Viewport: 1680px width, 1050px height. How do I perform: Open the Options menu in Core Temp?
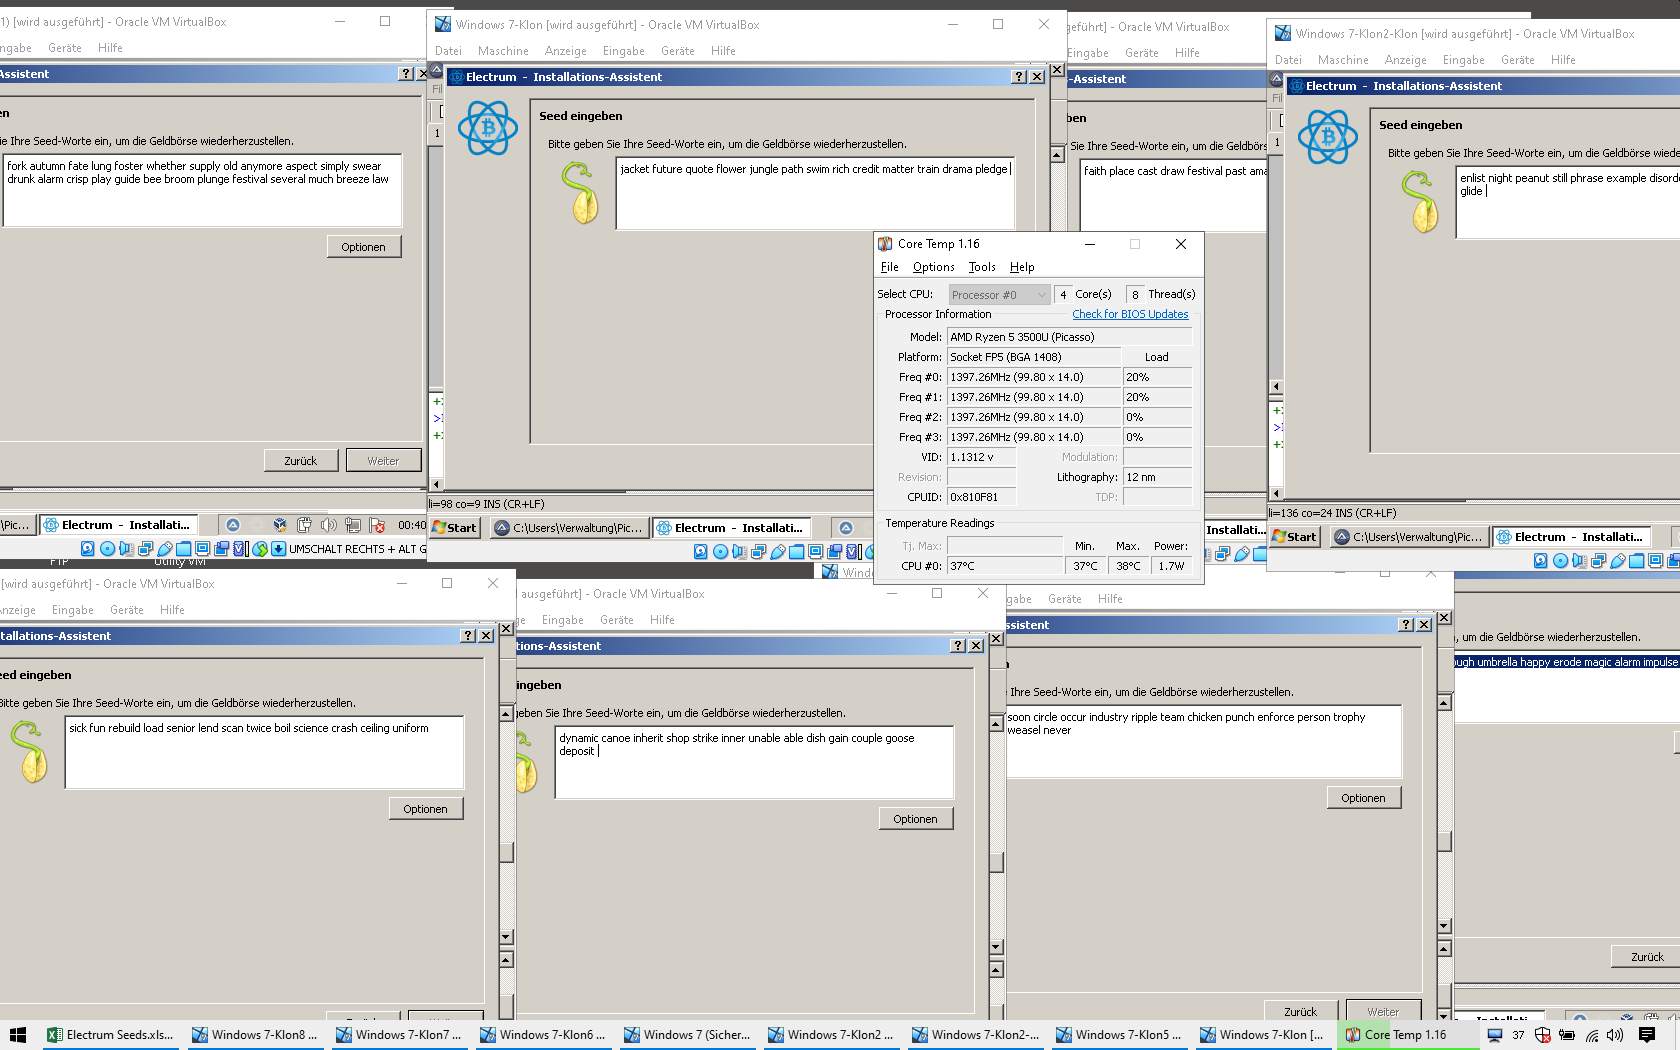tap(932, 266)
